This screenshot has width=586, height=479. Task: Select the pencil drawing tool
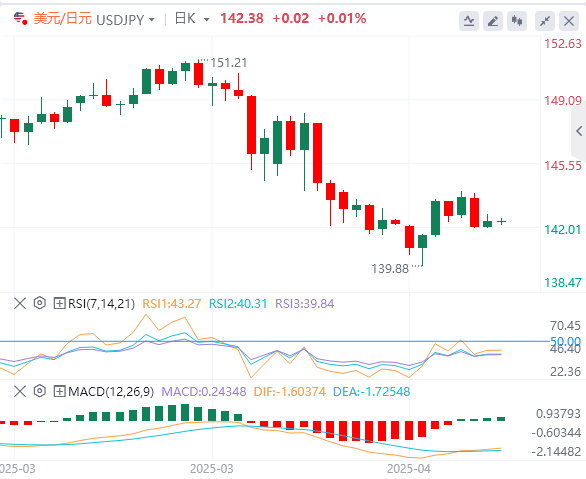493,21
